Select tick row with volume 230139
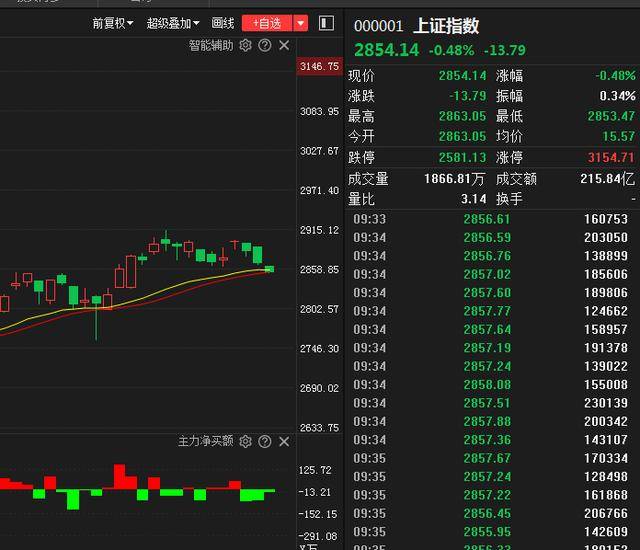This screenshot has height=550, width=640. pyautogui.click(x=492, y=403)
